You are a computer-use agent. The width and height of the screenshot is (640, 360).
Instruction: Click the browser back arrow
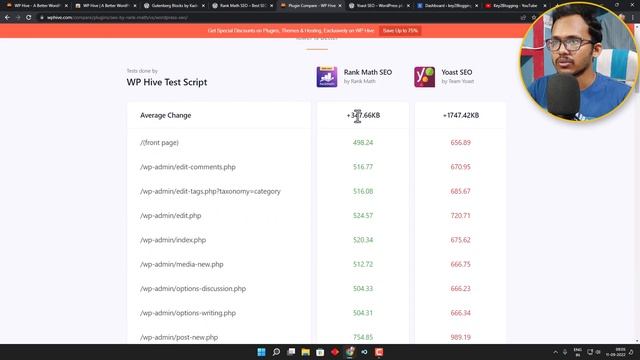[x=7, y=18]
